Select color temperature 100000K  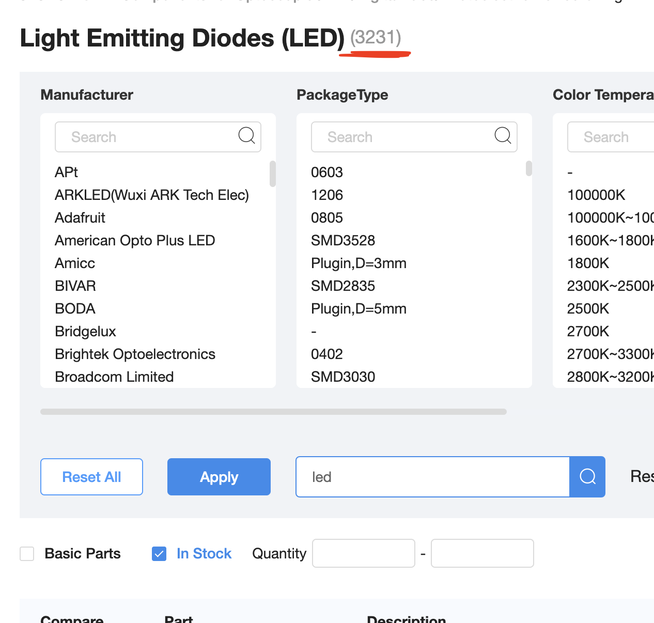596,195
